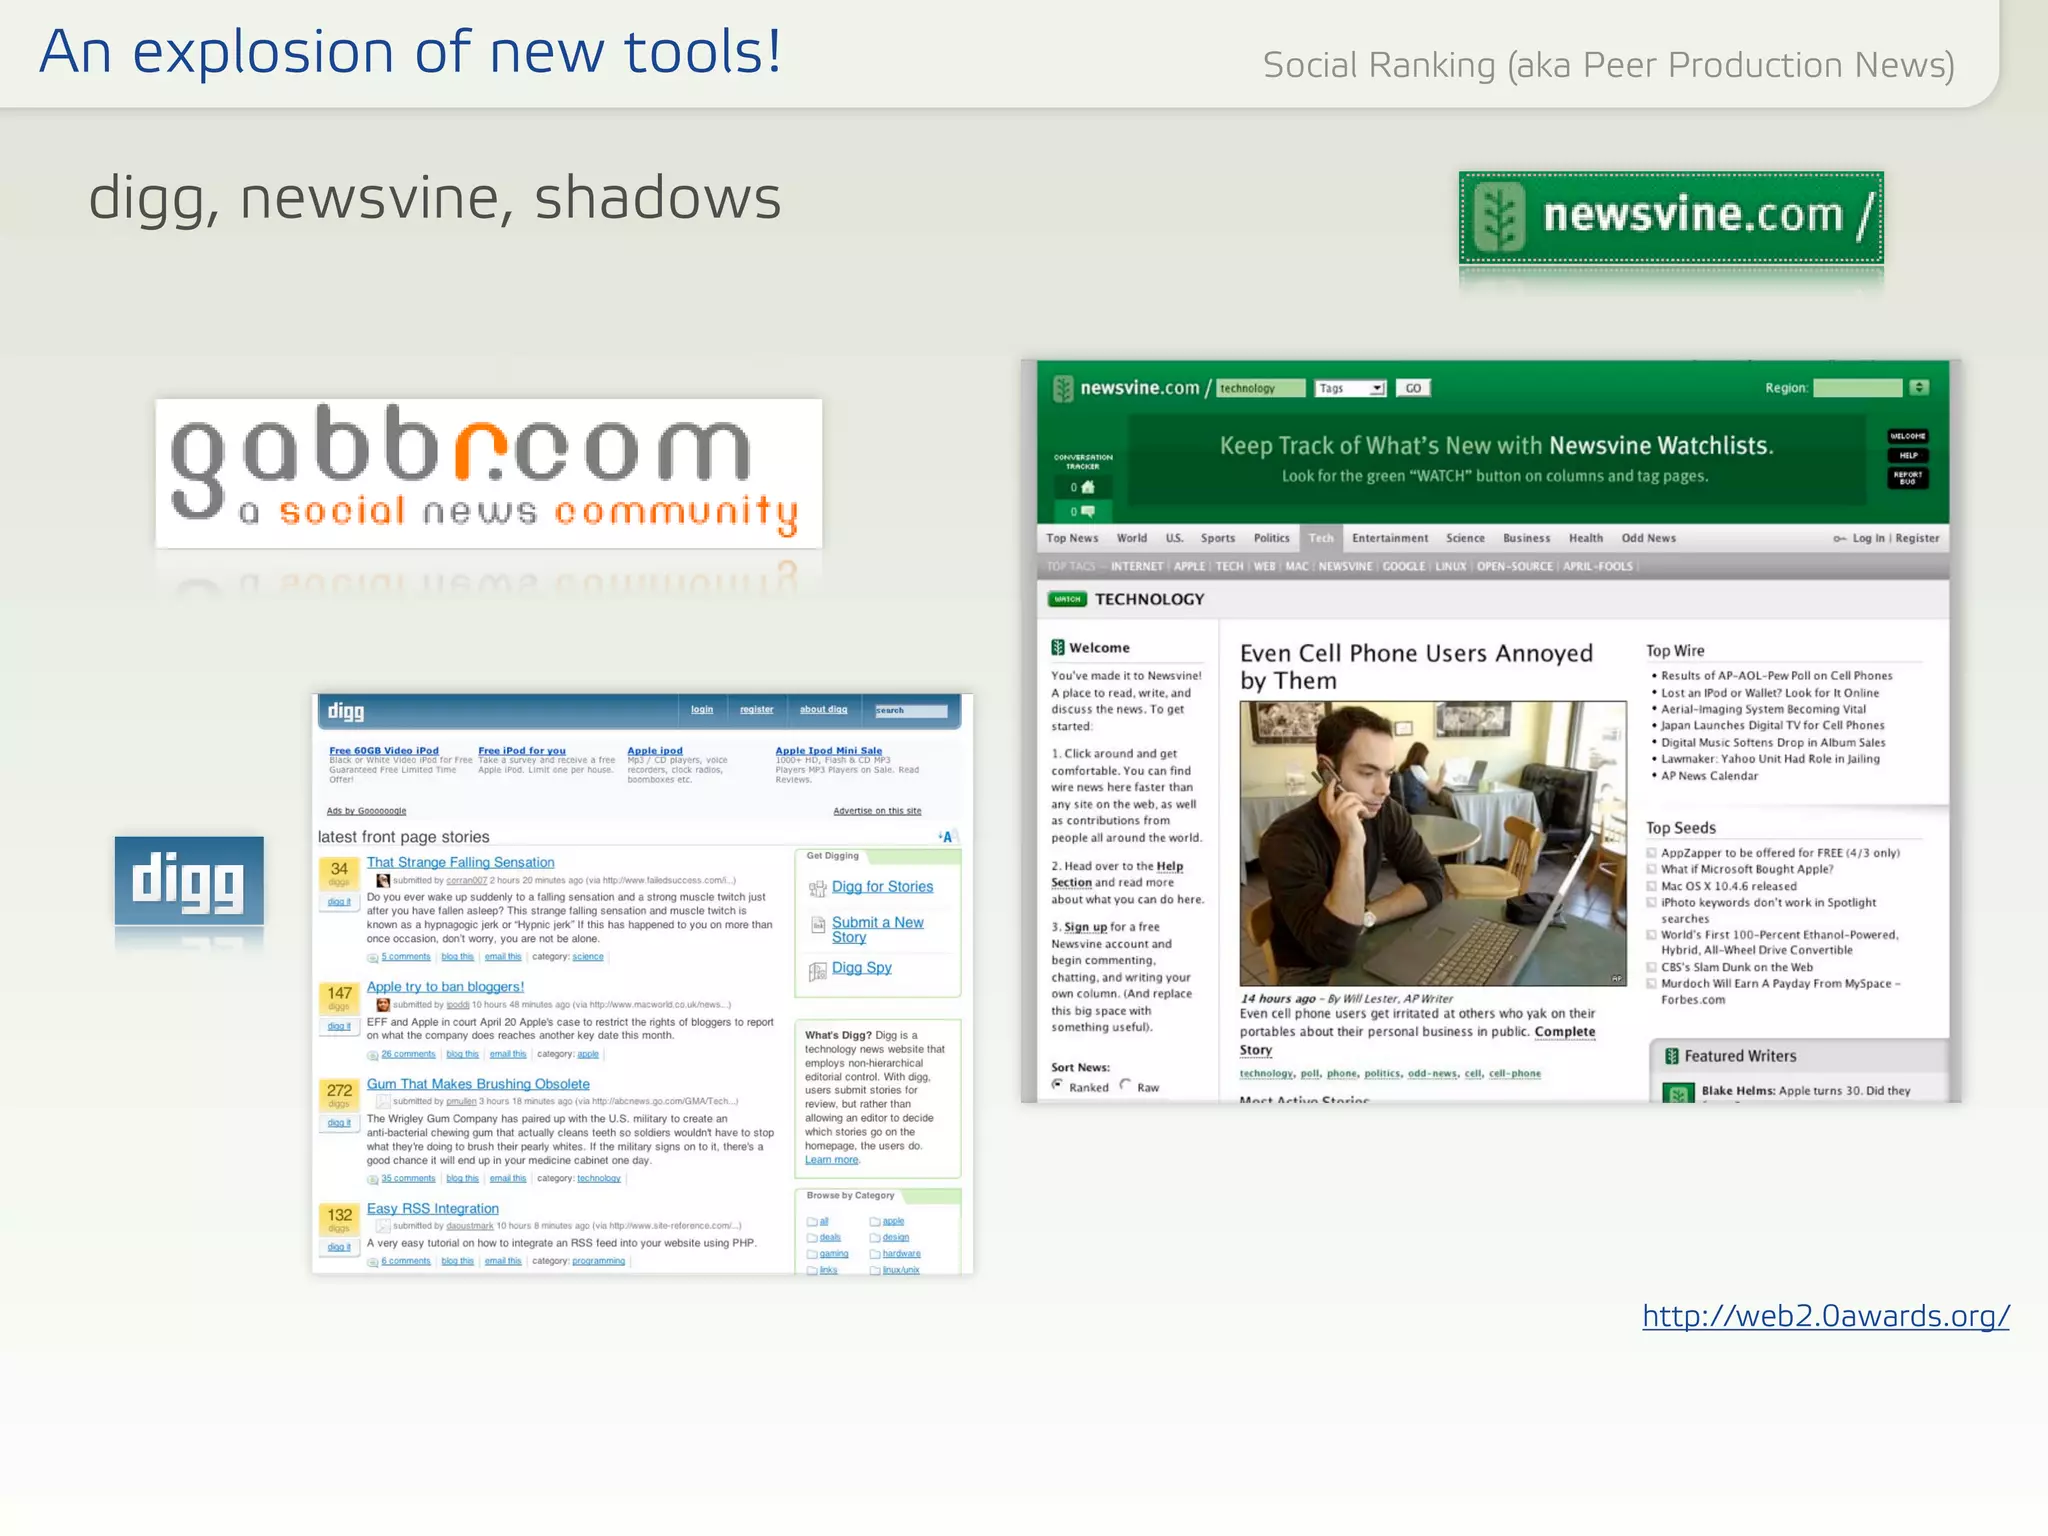Click the Region input field
Image resolution: width=2048 pixels, height=1536 pixels.
[x=1857, y=387]
